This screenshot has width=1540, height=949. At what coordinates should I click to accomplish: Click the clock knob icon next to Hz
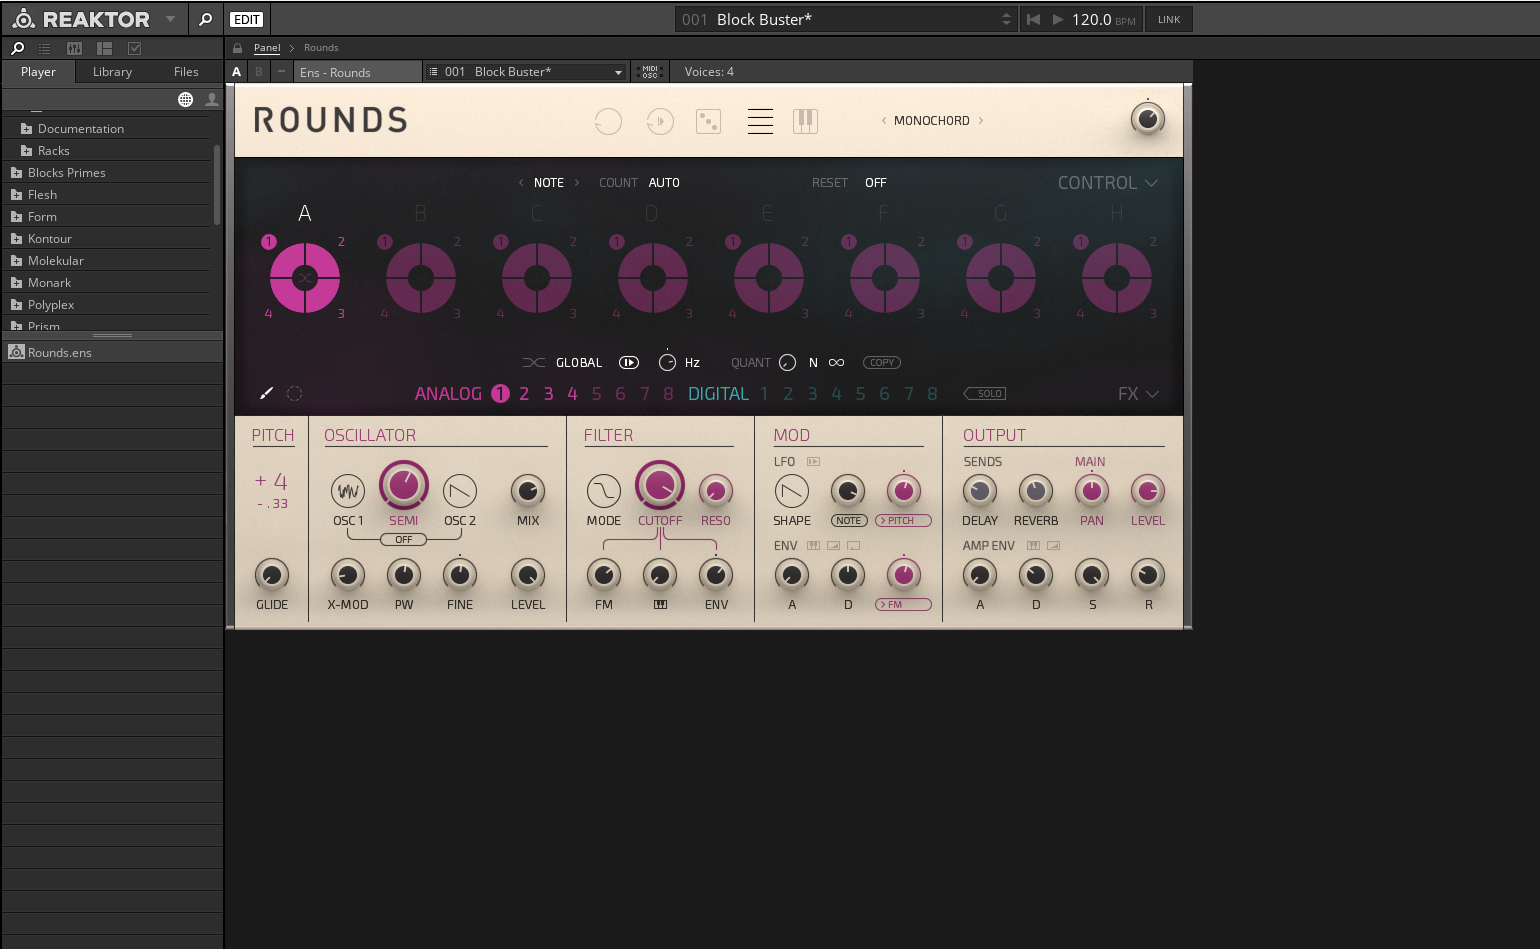tap(667, 362)
